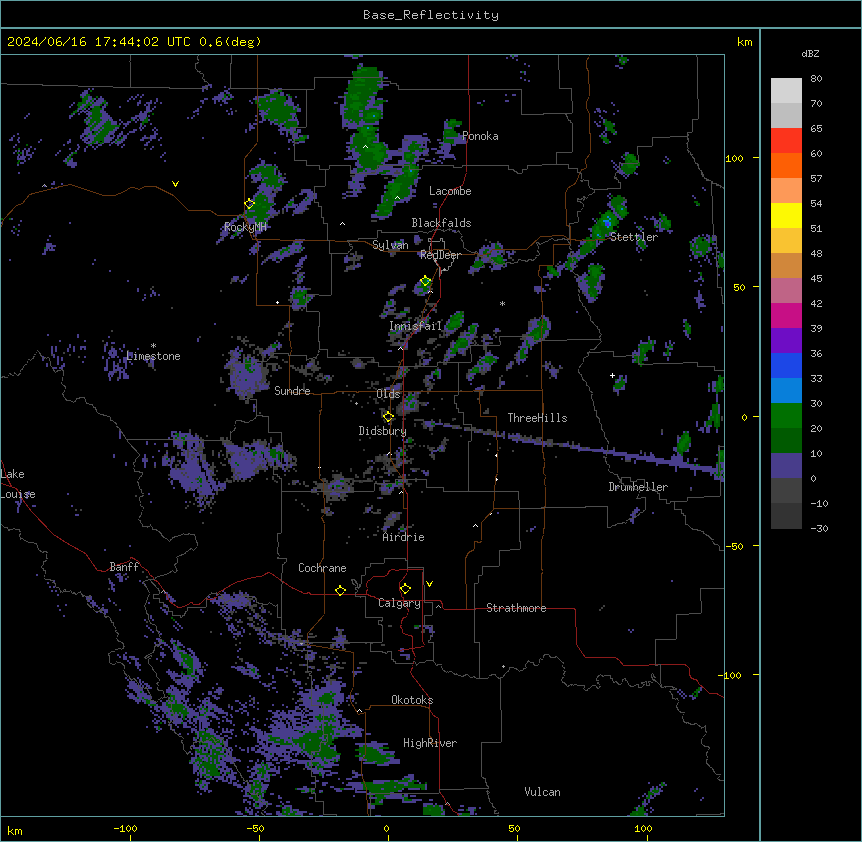Click the Okotoks label
Screen dimensions: 862x842
(x=412, y=700)
